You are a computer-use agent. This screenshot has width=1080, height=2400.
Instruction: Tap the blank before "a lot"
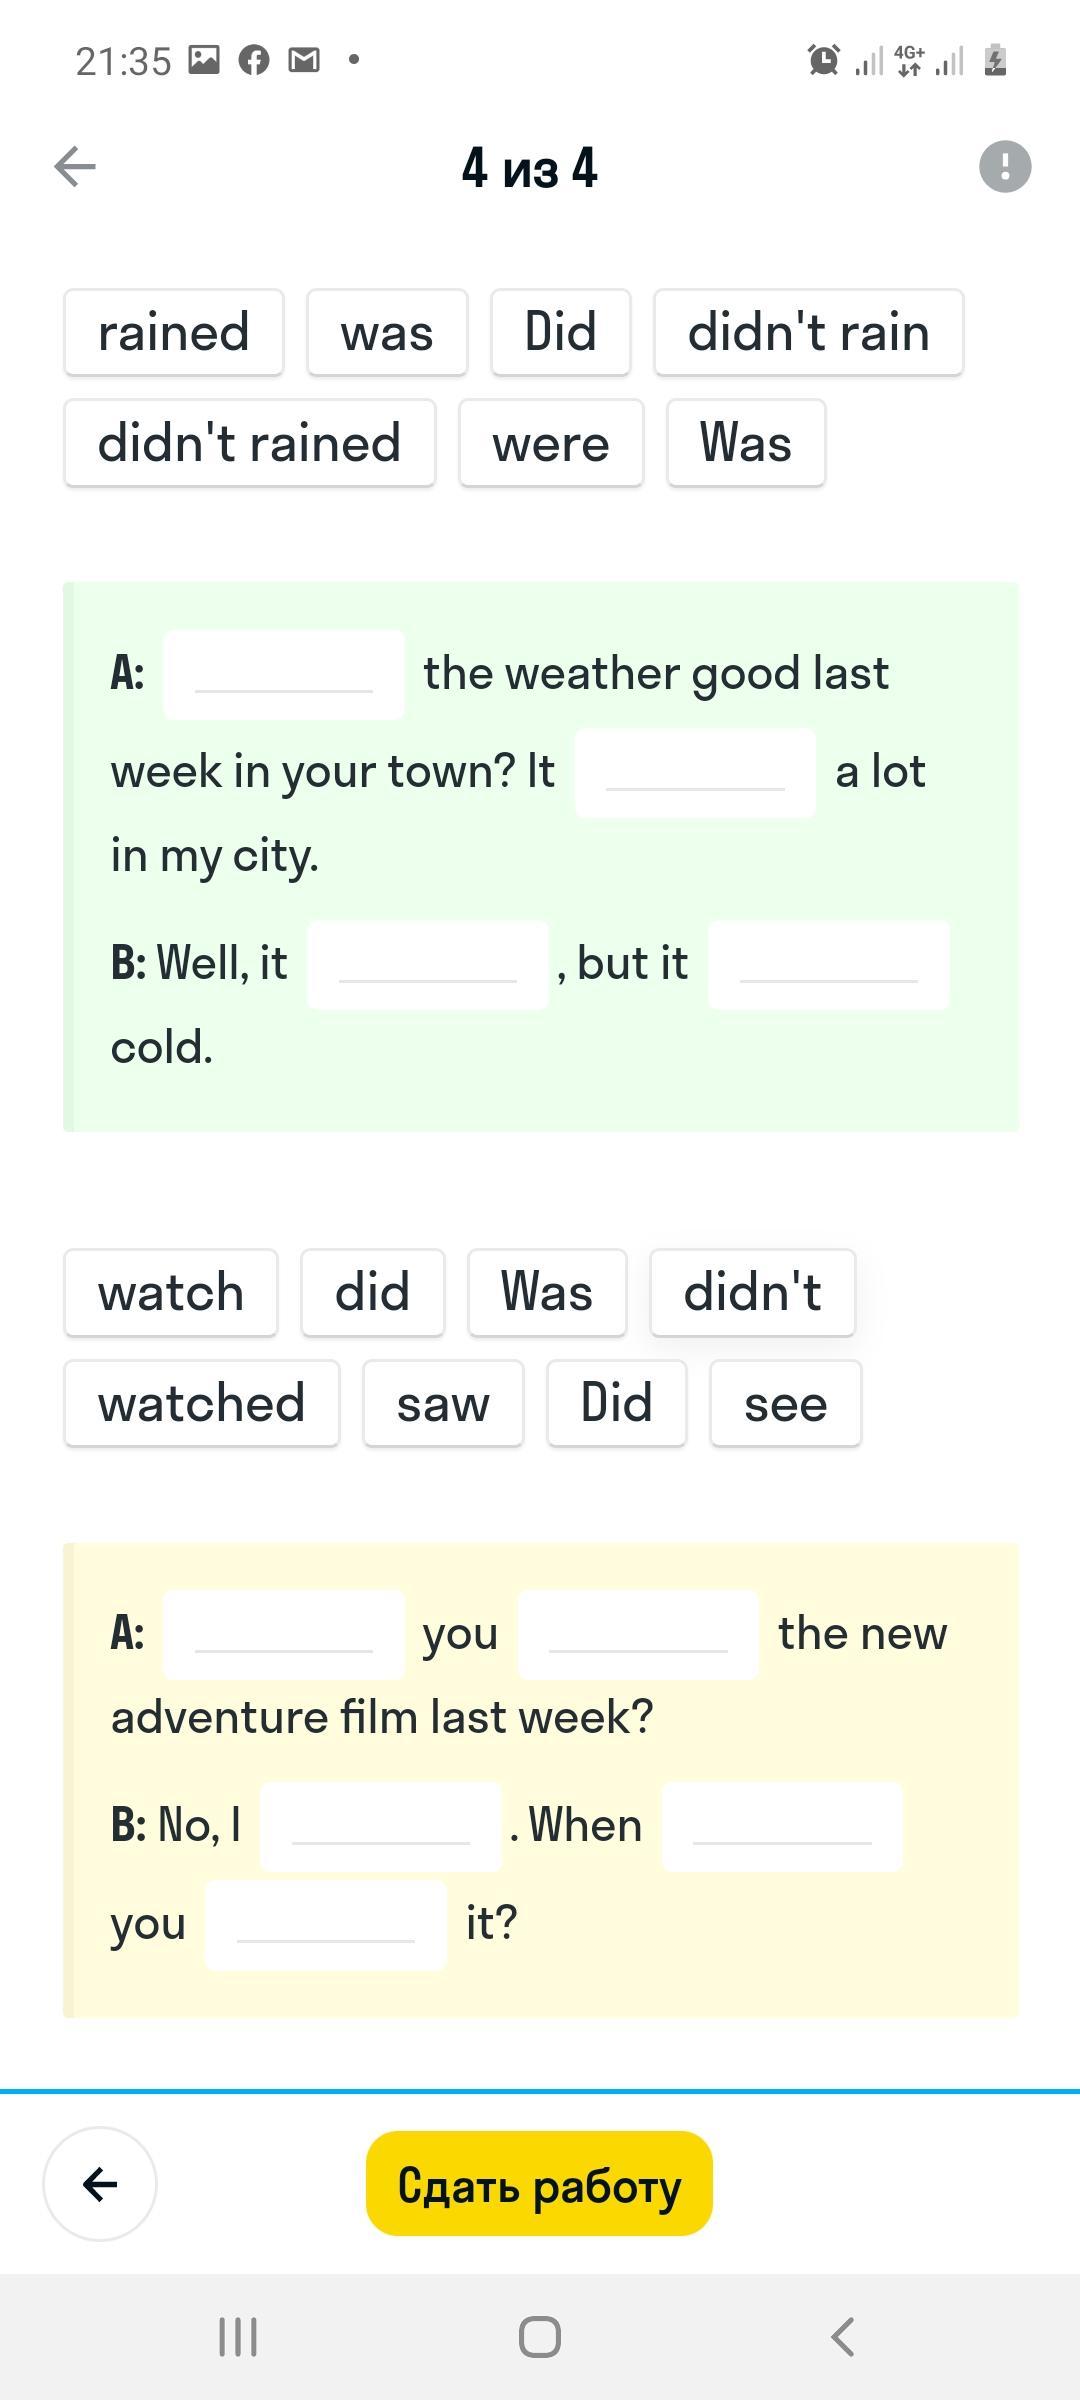pyautogui.click(x=695, y=773)
